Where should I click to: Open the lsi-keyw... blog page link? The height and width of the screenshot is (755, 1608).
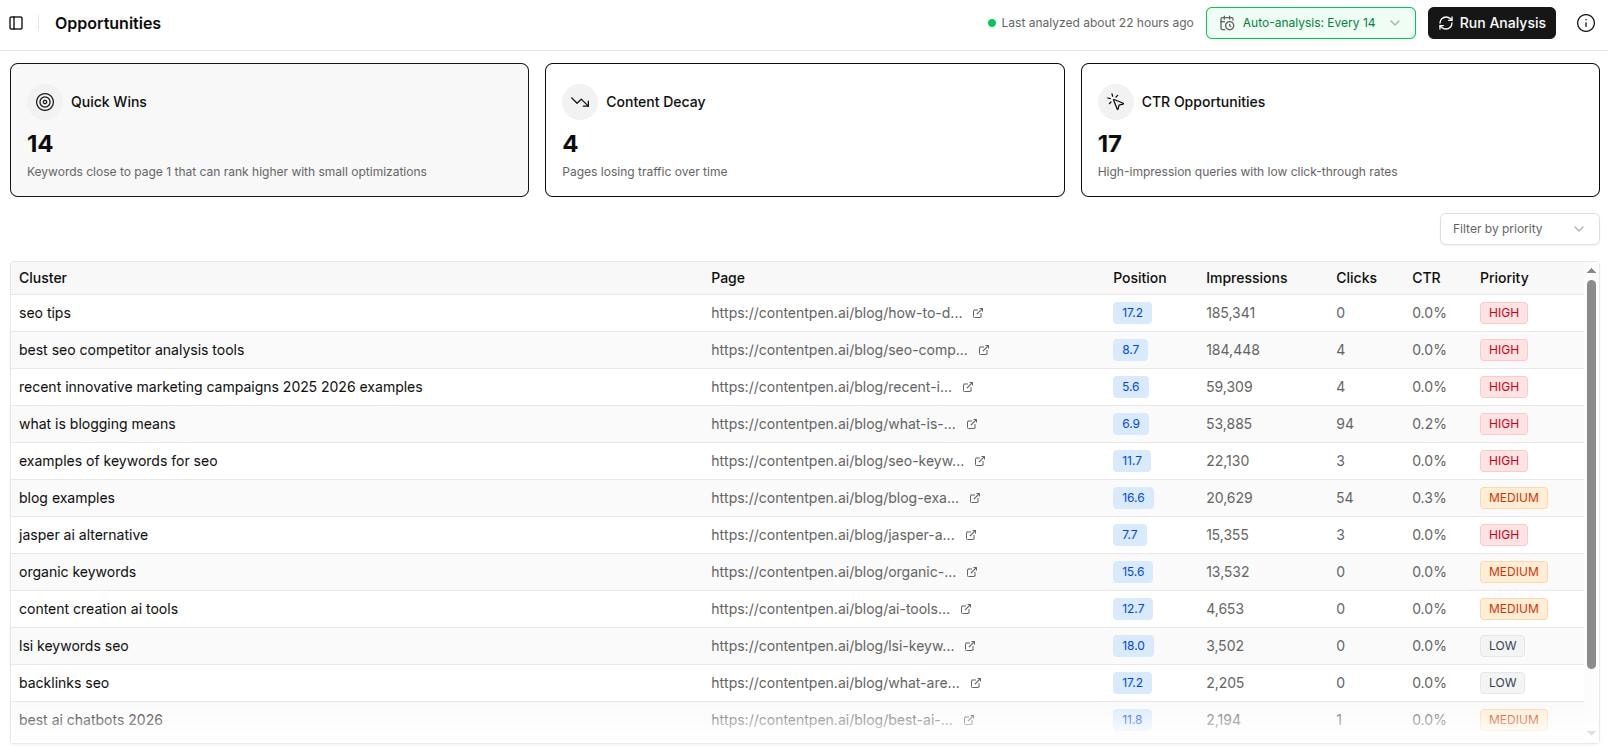coord(832,646)
